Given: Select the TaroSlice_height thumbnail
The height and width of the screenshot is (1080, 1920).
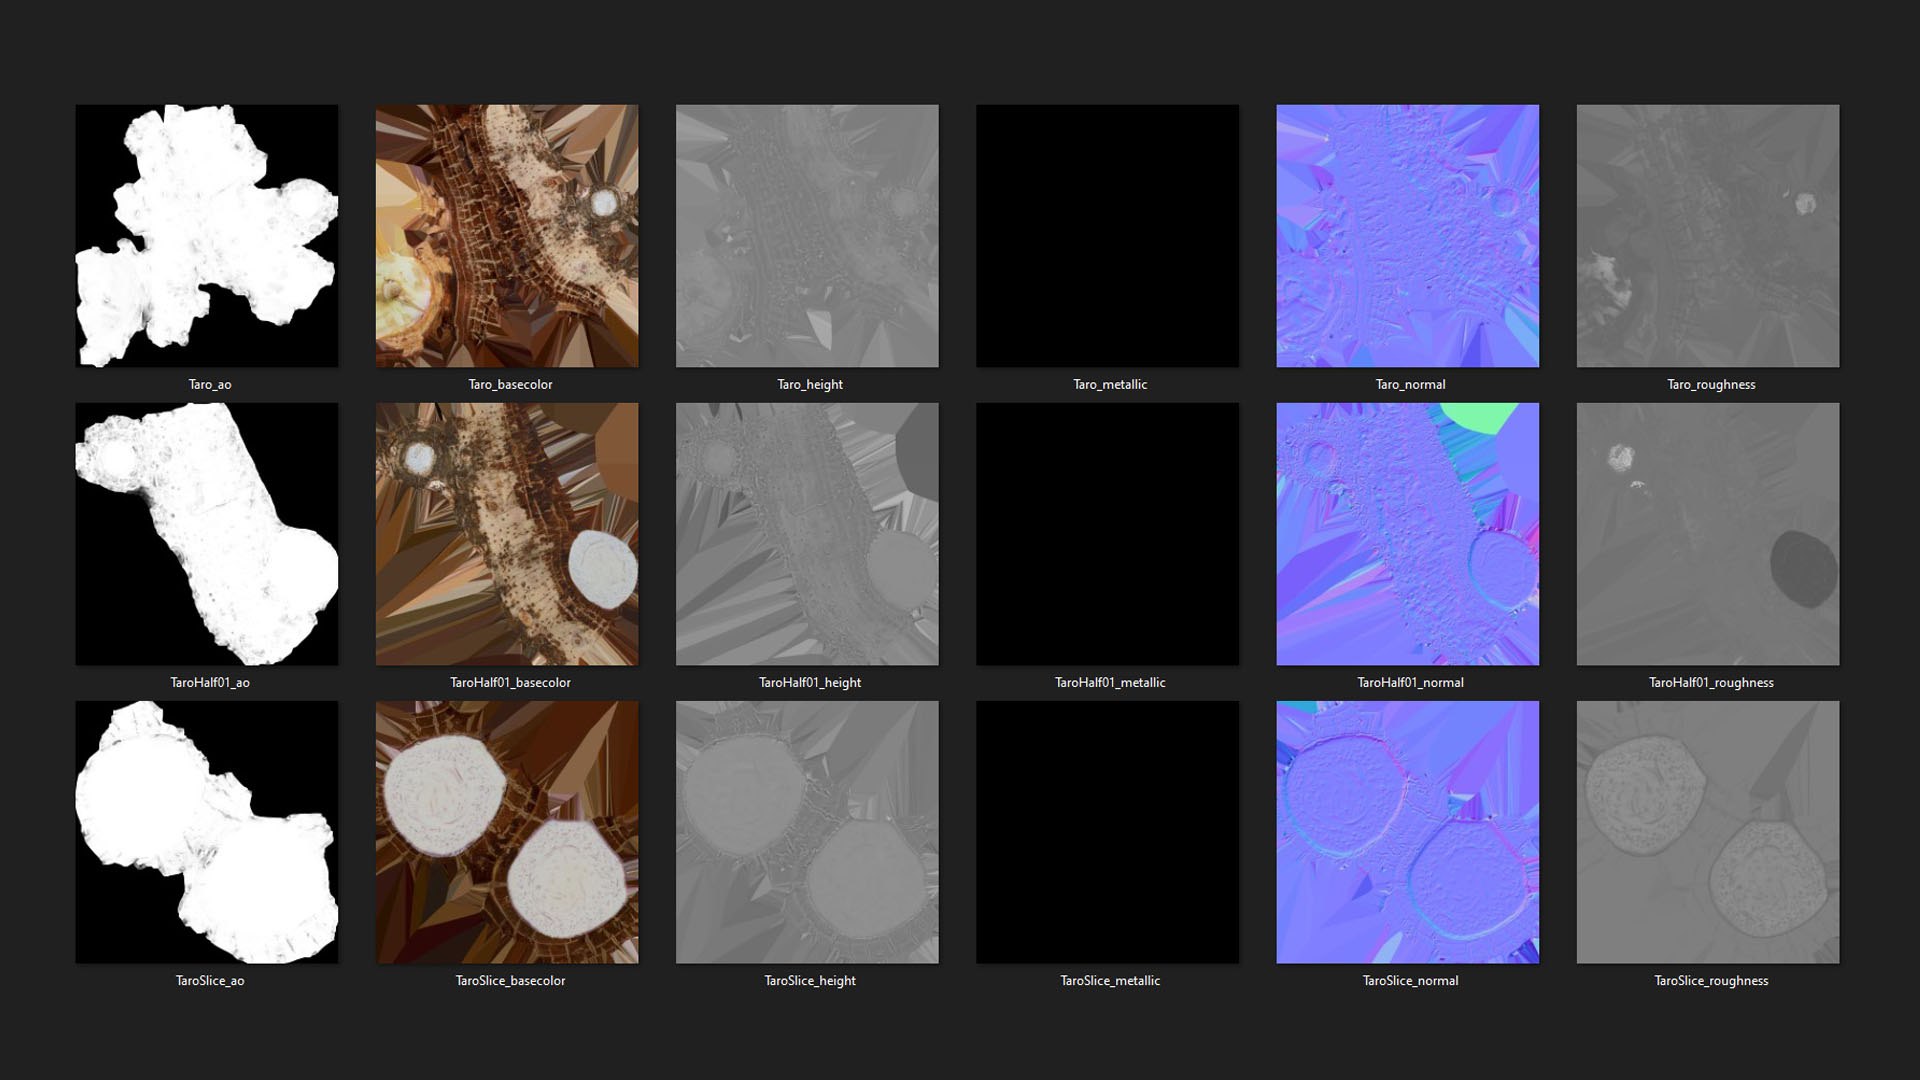Looking at the screenshot, I should click(x=806, y=831).
